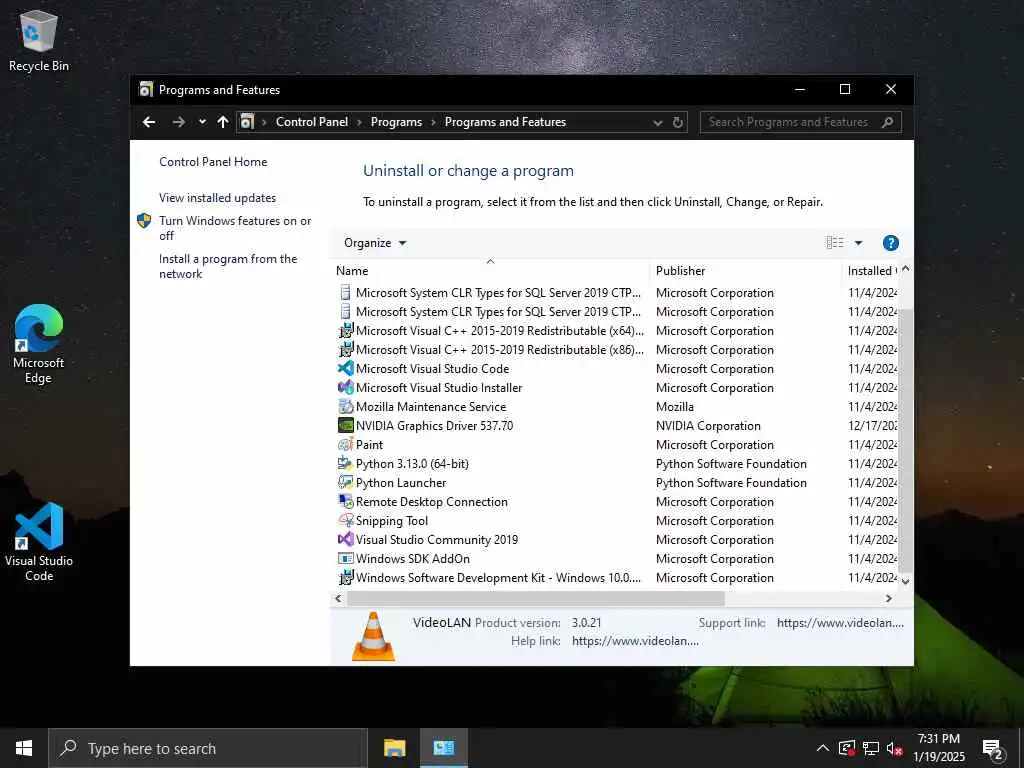Click the Remote Desktop Connection icon

(345, 502)
